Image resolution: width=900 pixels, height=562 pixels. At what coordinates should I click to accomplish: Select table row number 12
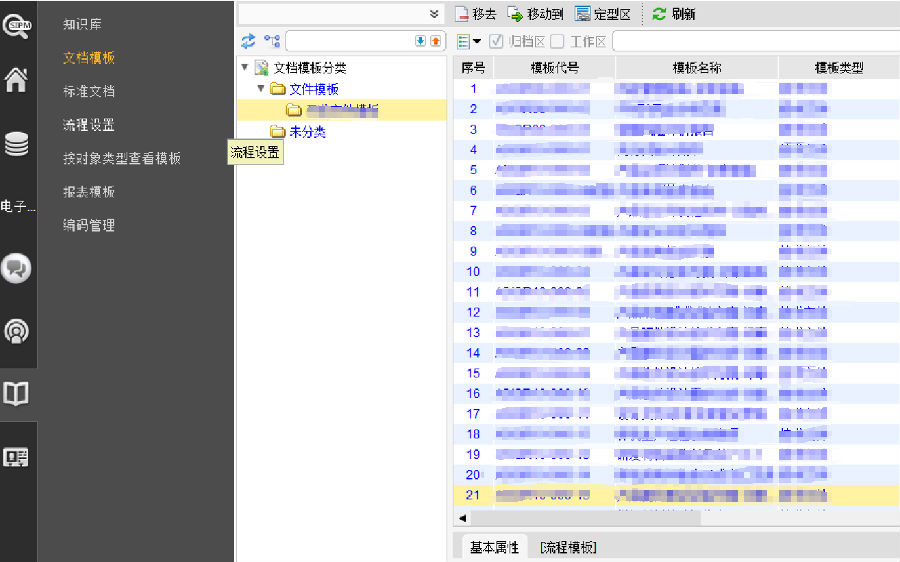click(x=677, y=312)
